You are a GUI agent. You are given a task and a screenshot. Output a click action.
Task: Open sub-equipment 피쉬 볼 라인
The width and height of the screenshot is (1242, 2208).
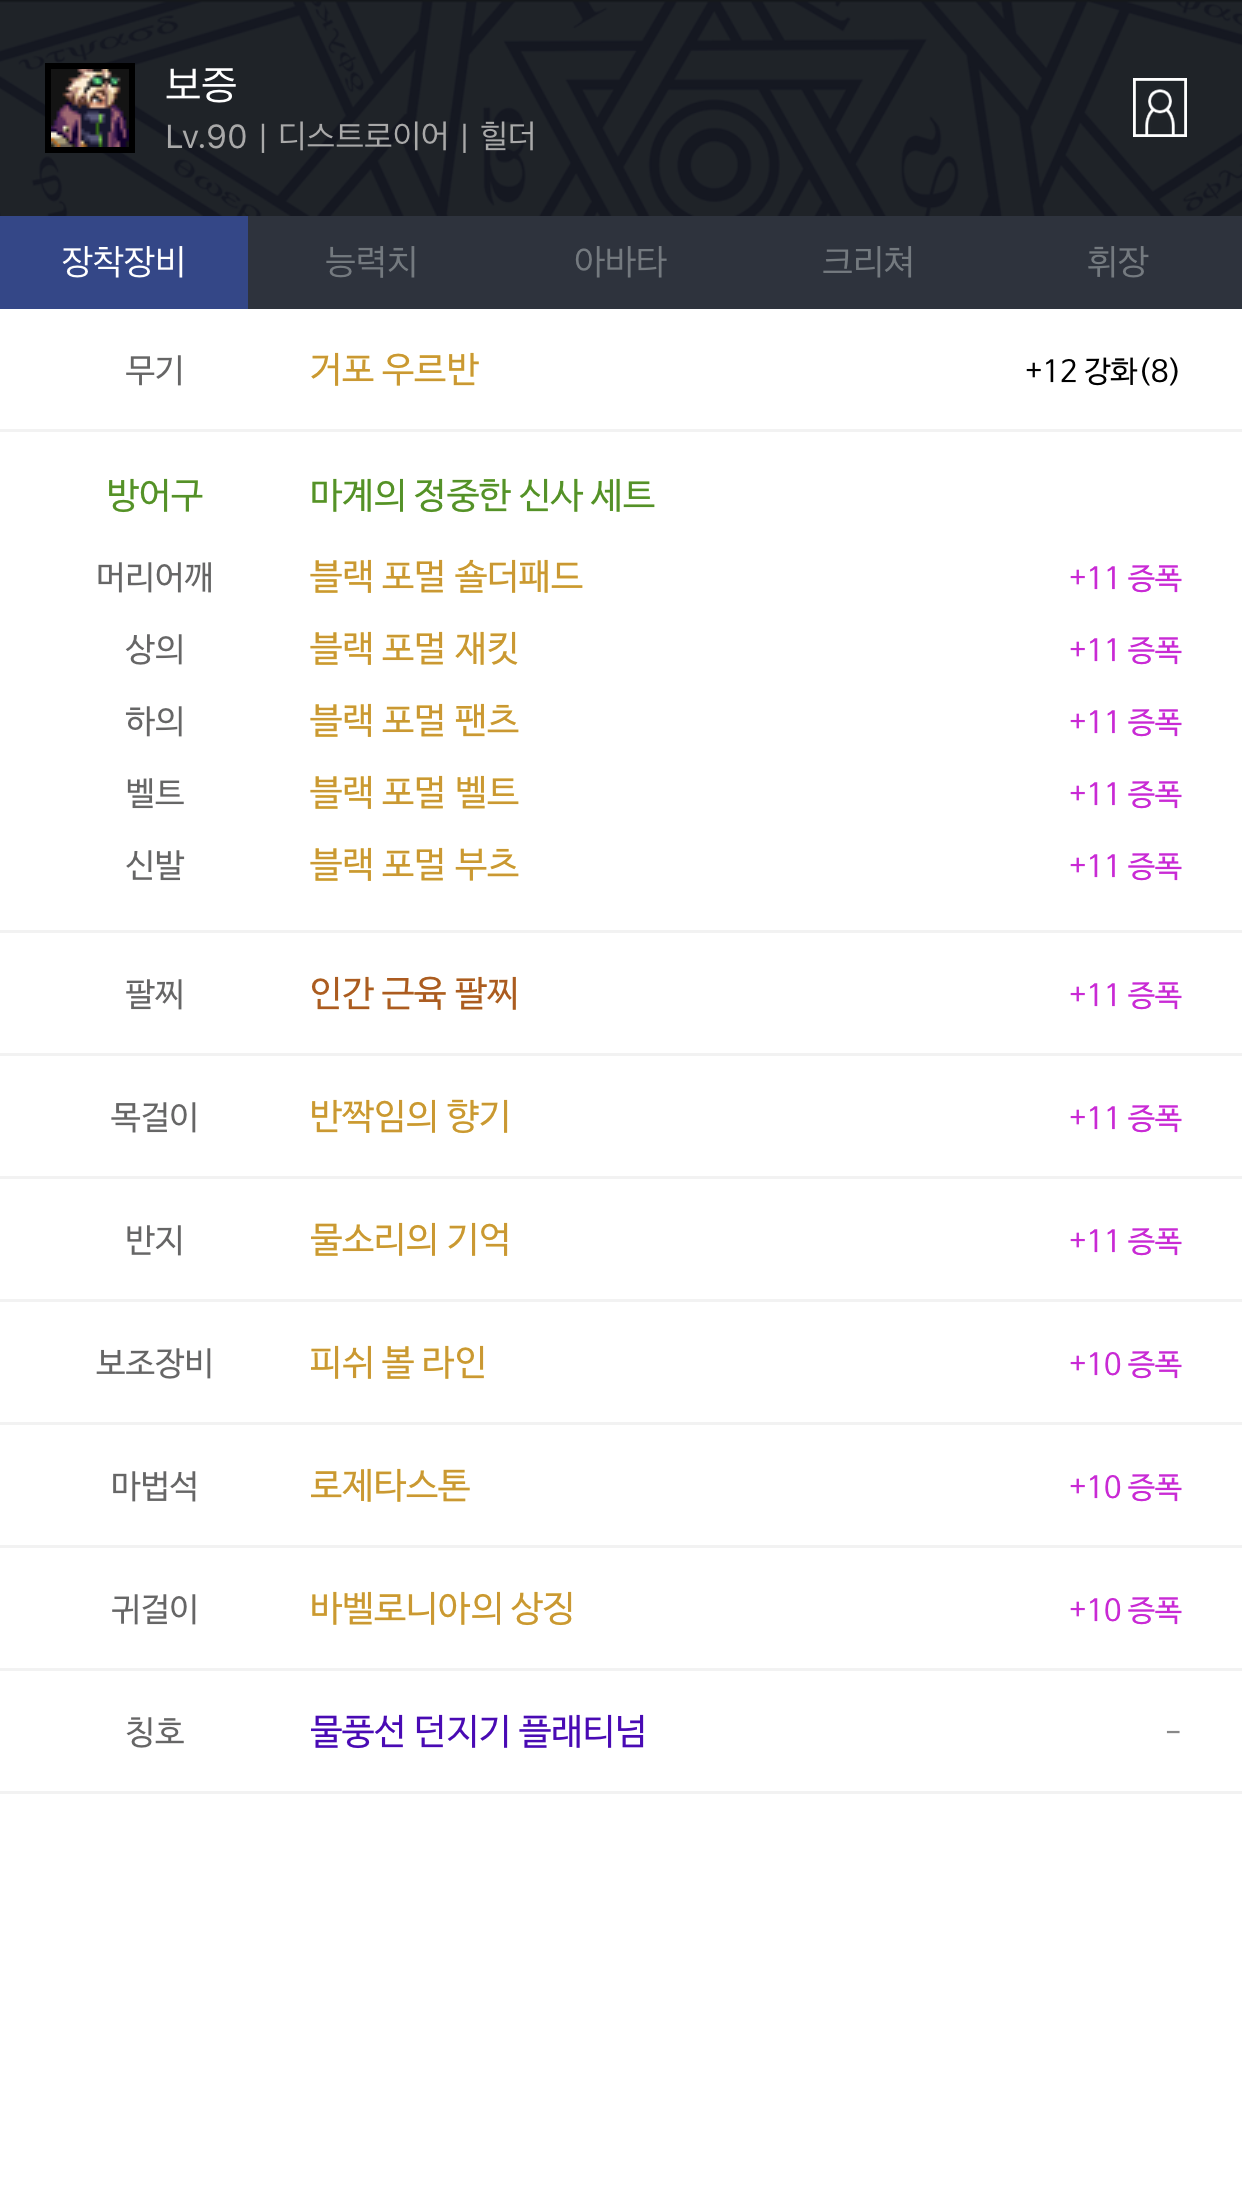tap(398, 1362)
